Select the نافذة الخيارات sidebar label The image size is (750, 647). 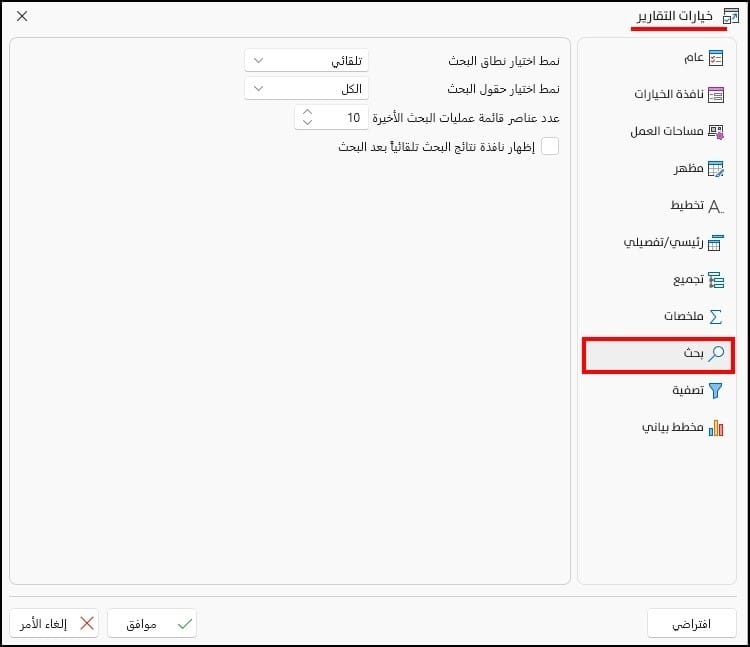pos(669,94)
